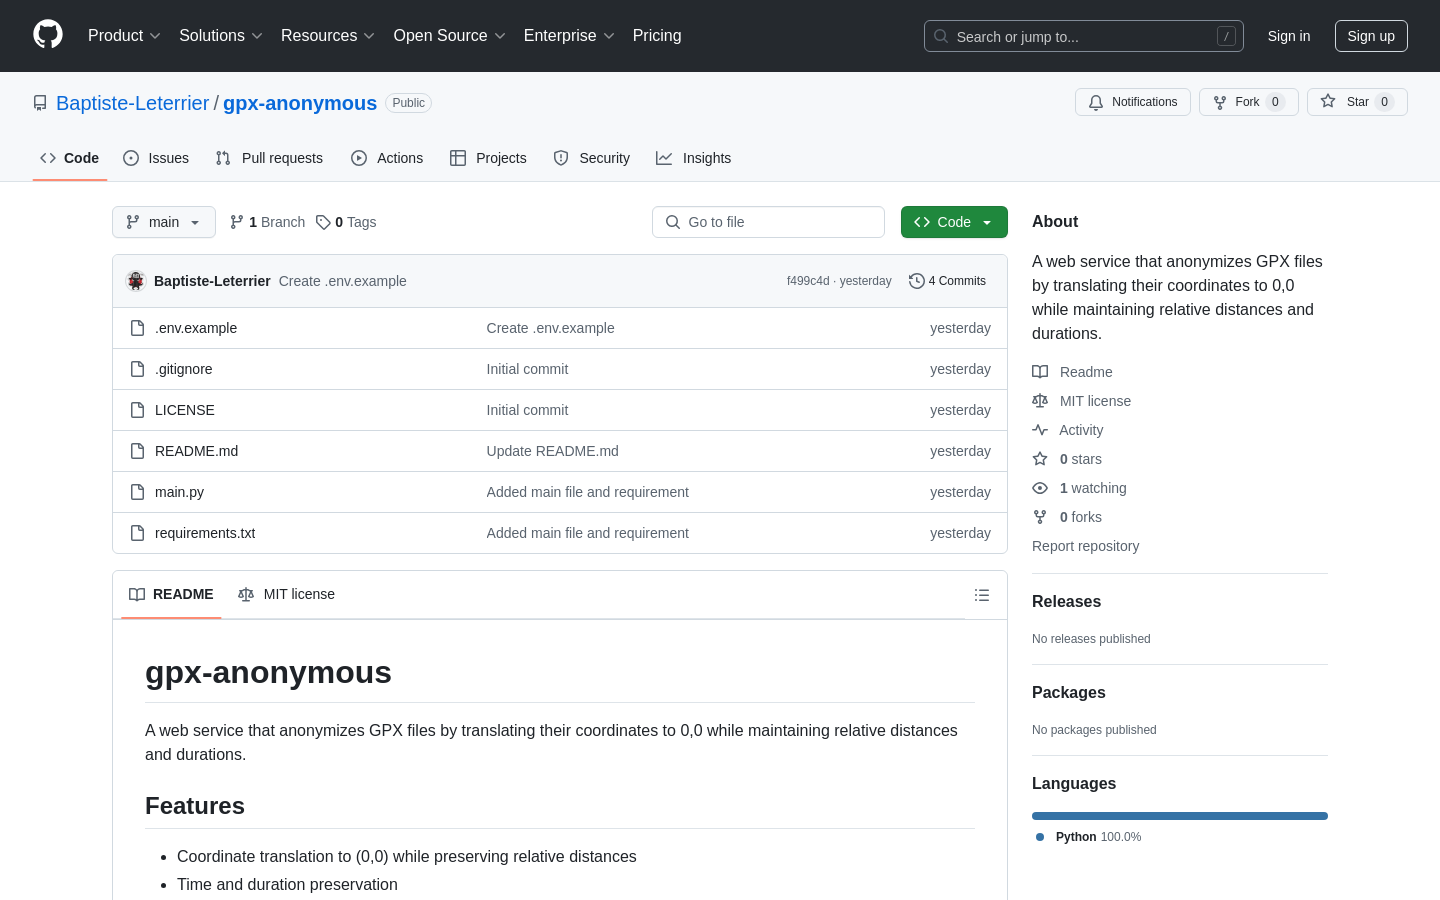Click the Notifications bell button
1440x900 pixels.
[1133, 102]
